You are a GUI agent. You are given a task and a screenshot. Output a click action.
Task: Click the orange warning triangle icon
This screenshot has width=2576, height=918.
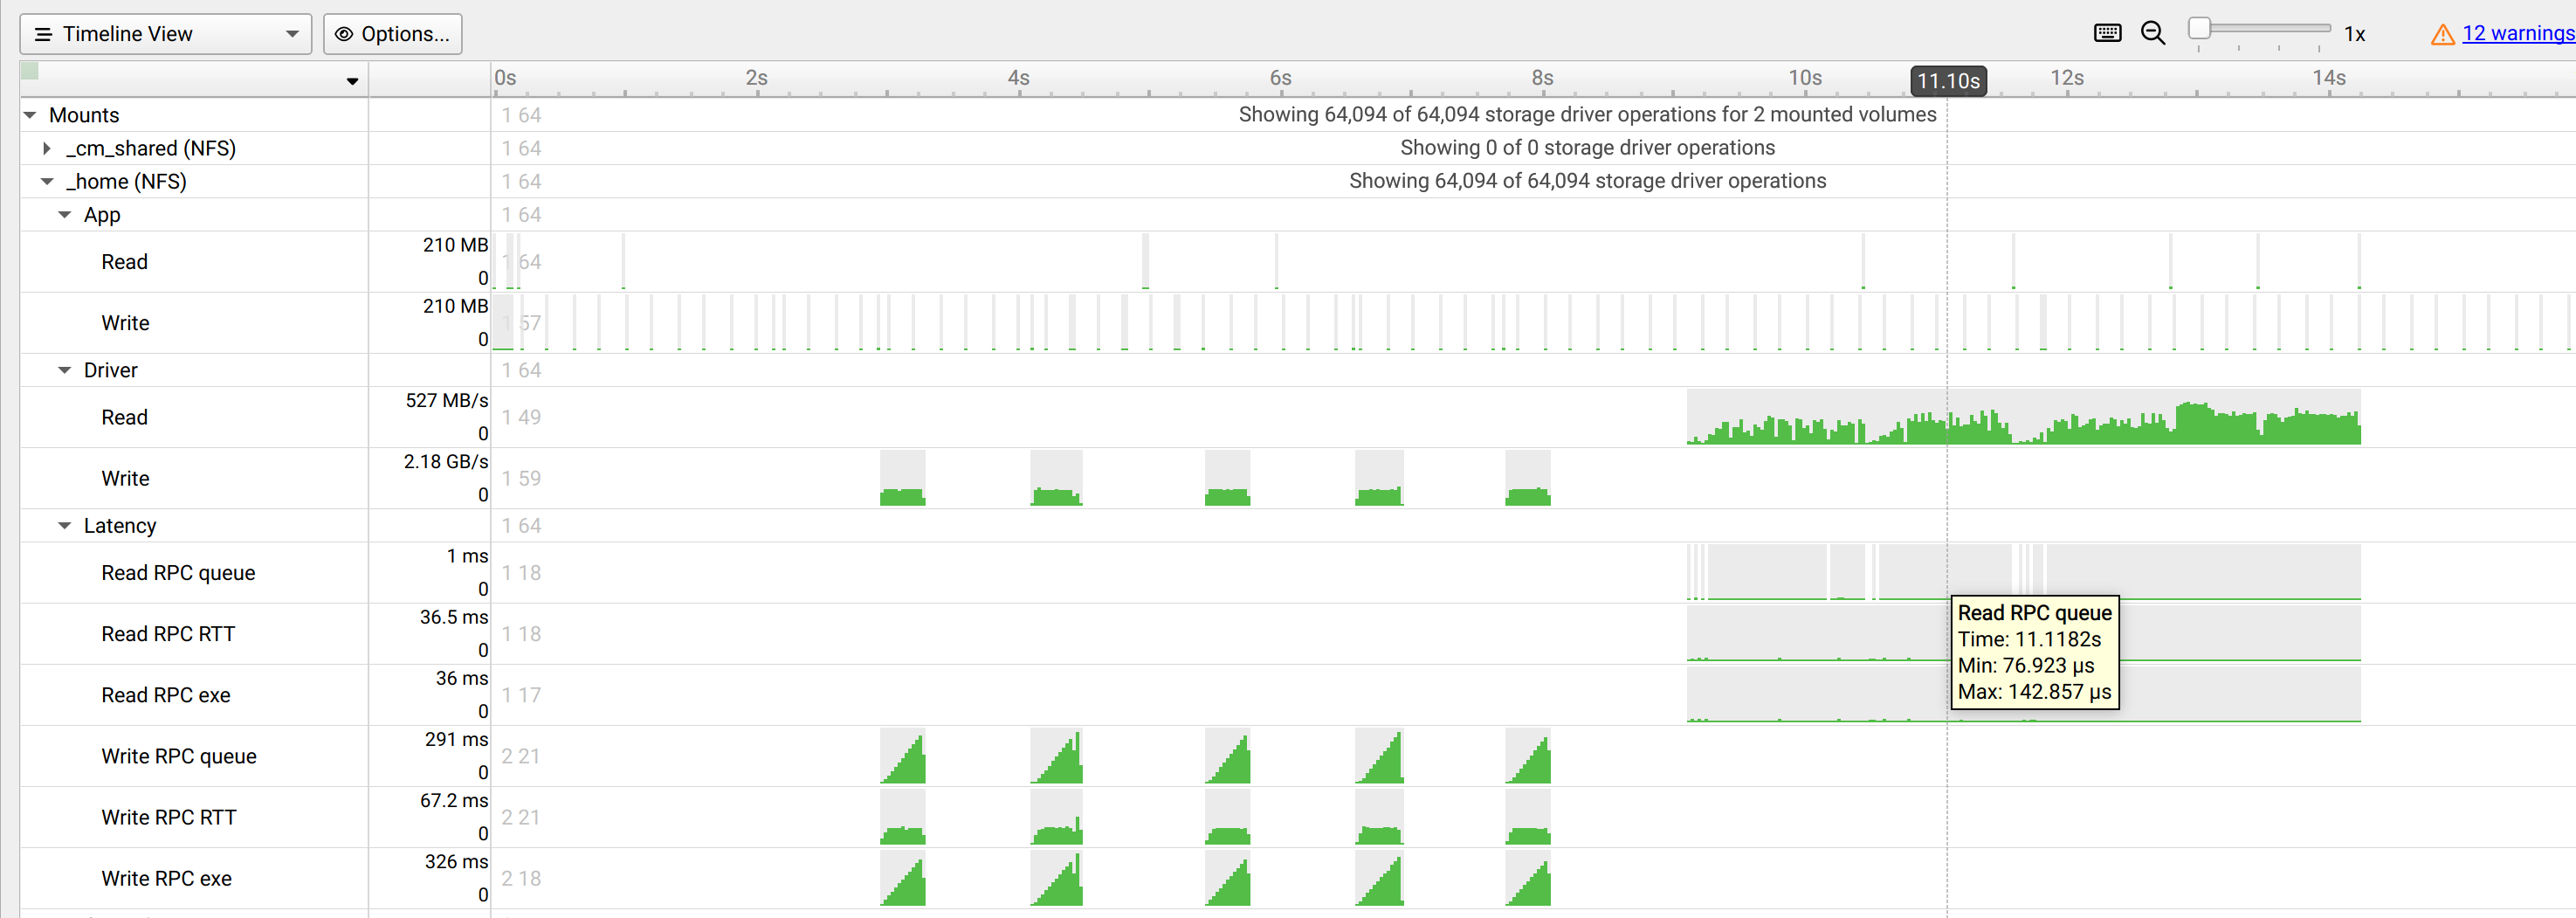point(2442,35)
